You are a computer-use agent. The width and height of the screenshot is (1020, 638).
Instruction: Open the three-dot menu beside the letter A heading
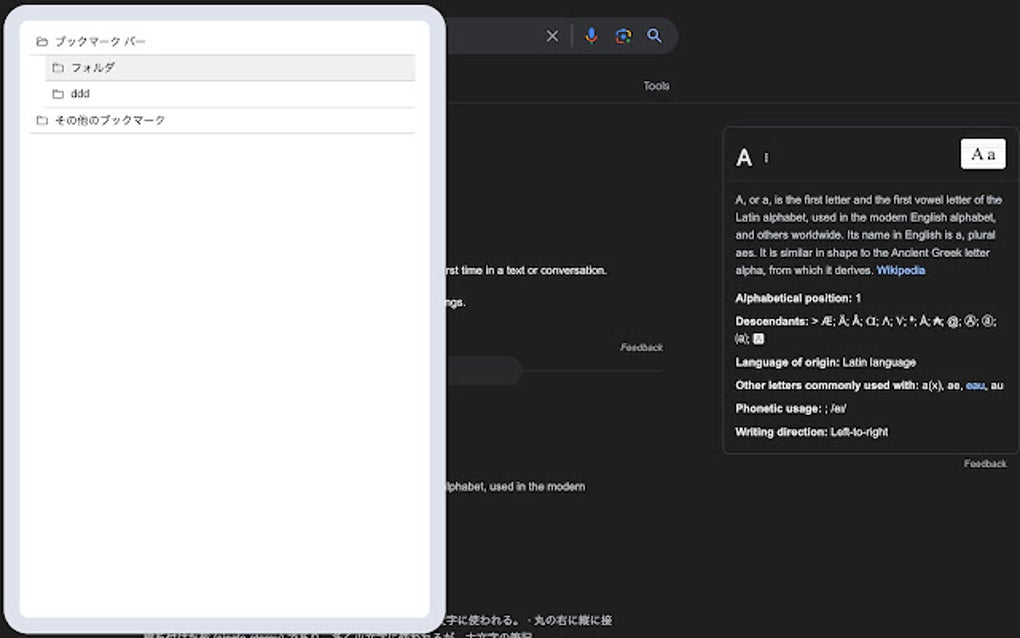[x=765, y=158]
